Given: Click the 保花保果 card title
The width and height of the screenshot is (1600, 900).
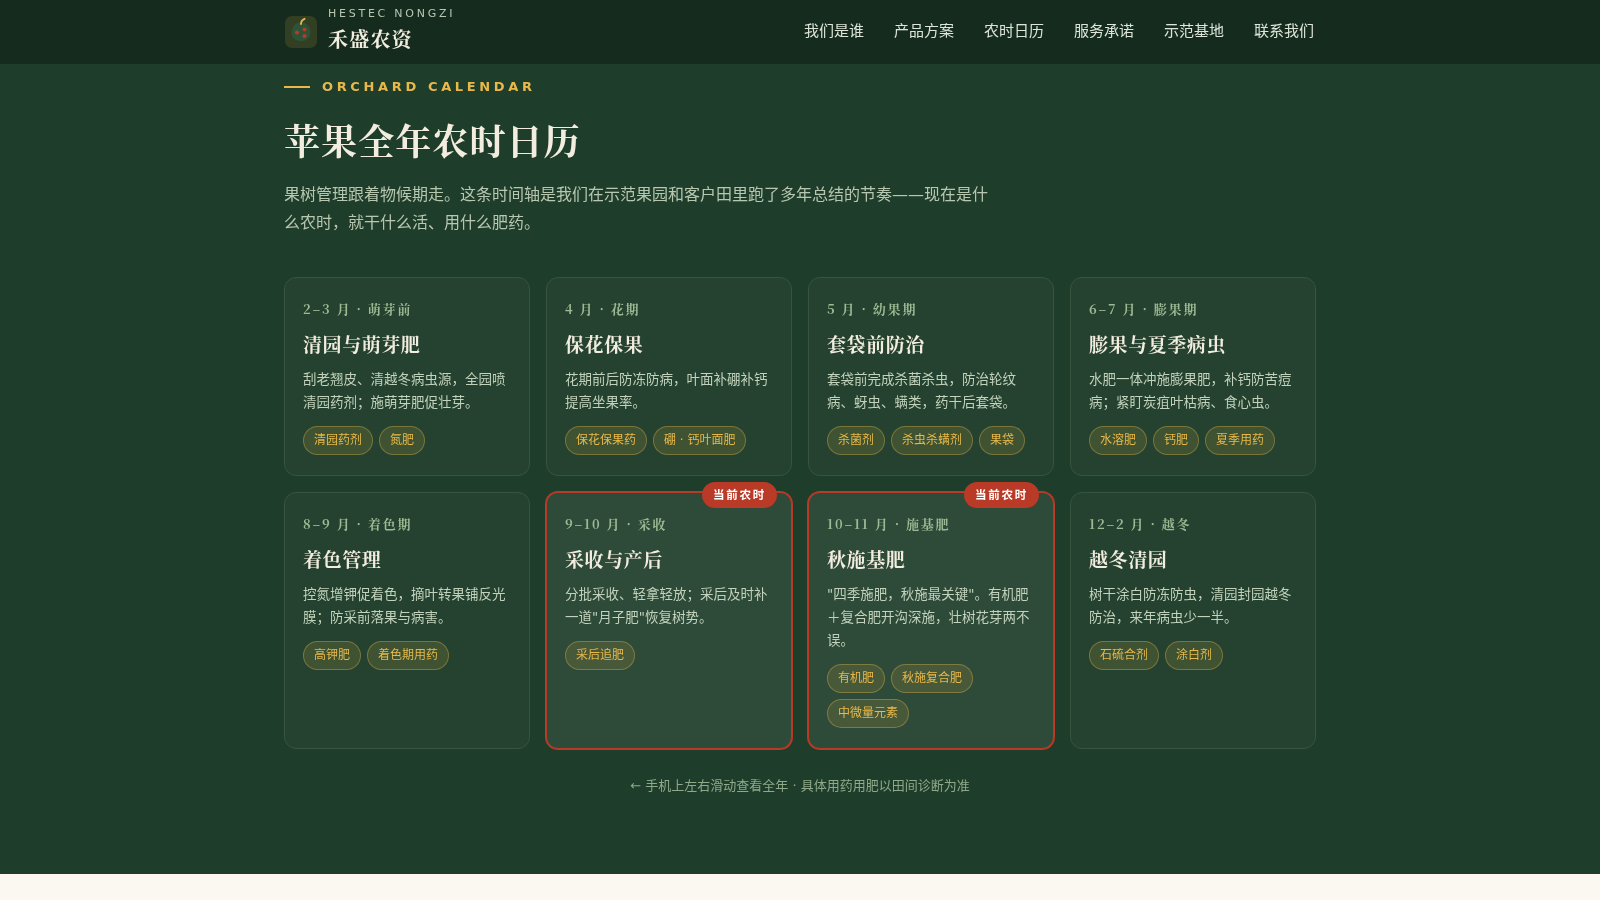Looking at the screenshot, I should (604, 345).
